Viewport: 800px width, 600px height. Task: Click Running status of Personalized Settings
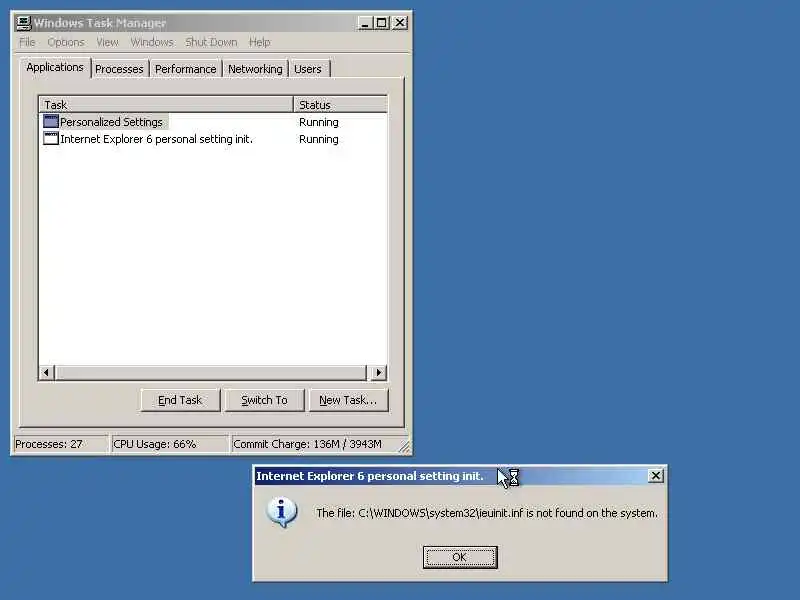point(318,122)
